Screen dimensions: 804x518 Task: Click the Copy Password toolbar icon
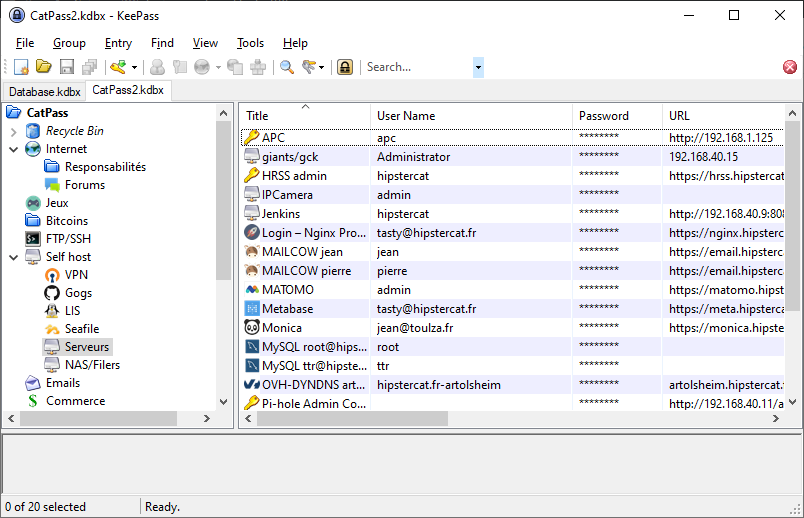pos(179,67)
